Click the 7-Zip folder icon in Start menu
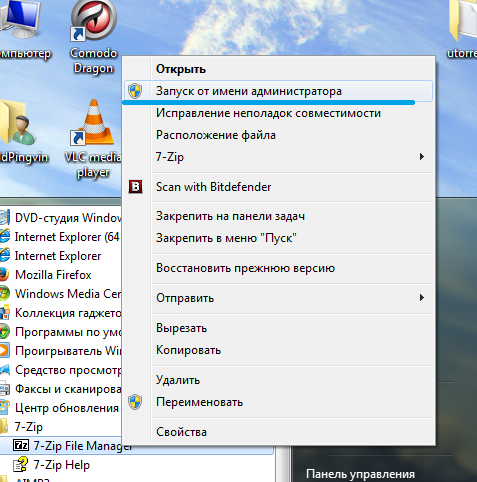 click(x=4, y=426)
